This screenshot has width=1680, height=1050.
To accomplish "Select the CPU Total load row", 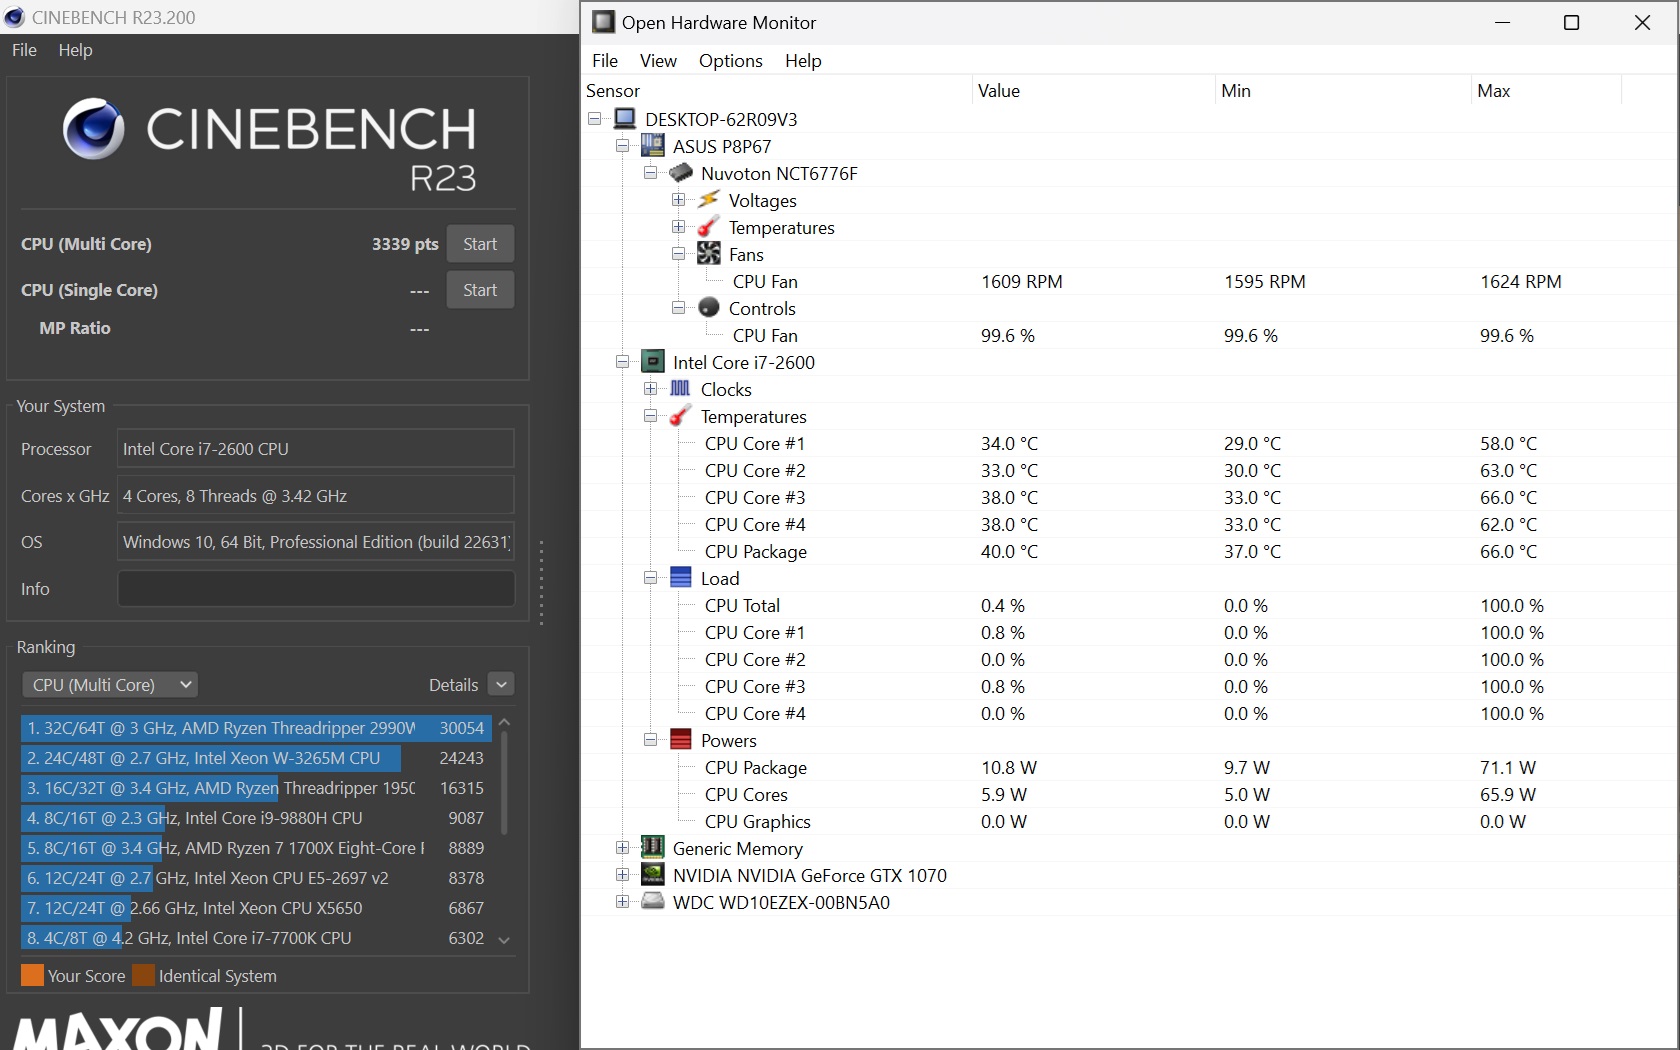I will point(1128,605).
